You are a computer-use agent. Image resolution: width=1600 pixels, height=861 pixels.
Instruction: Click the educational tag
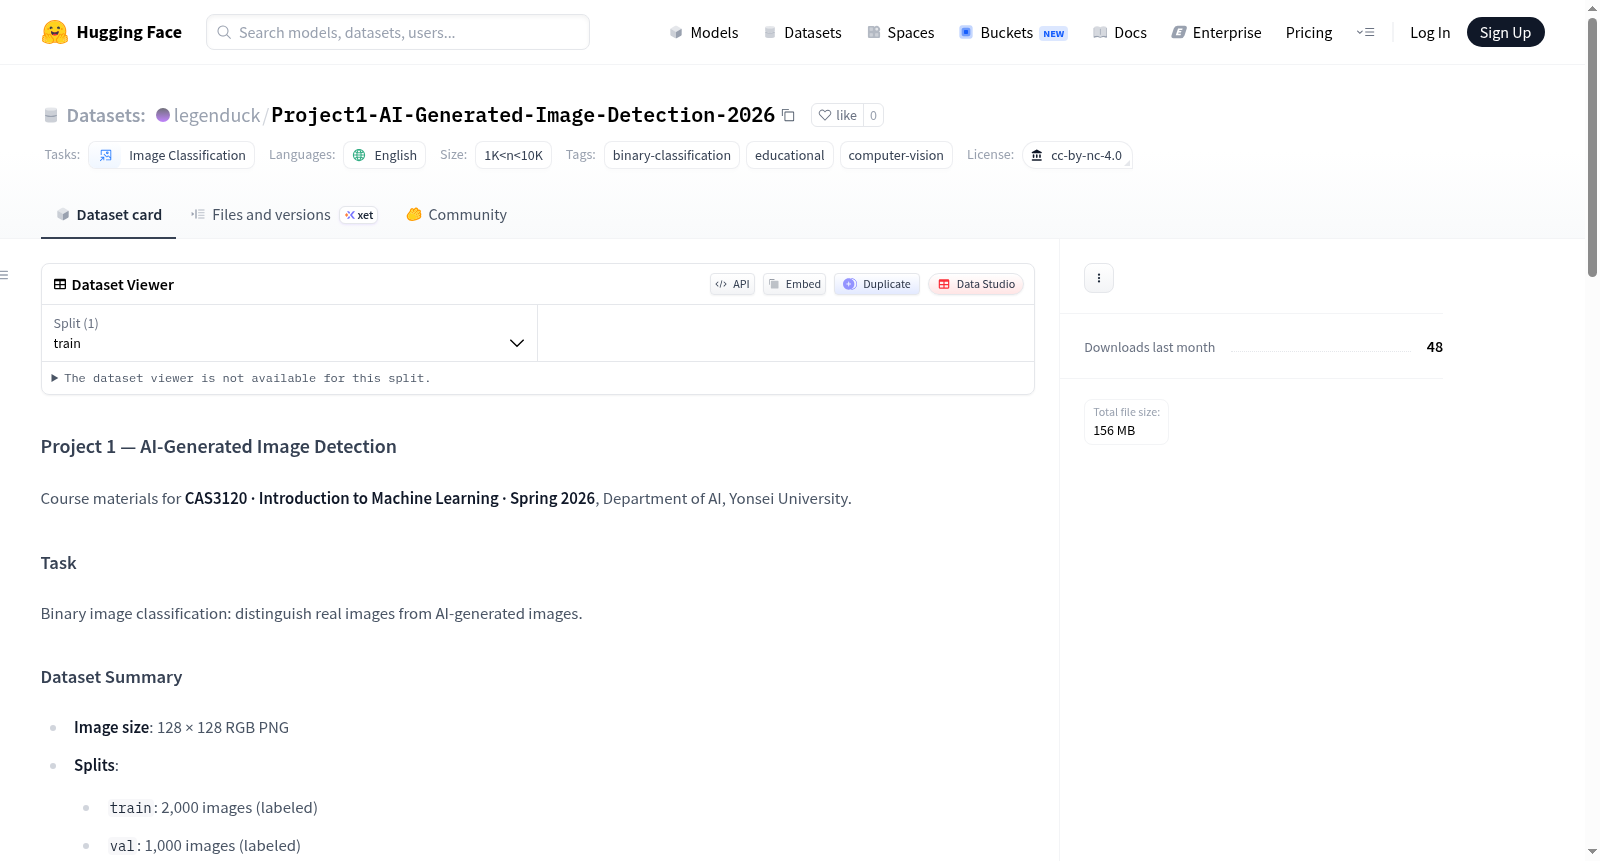(x=790, y=155)
